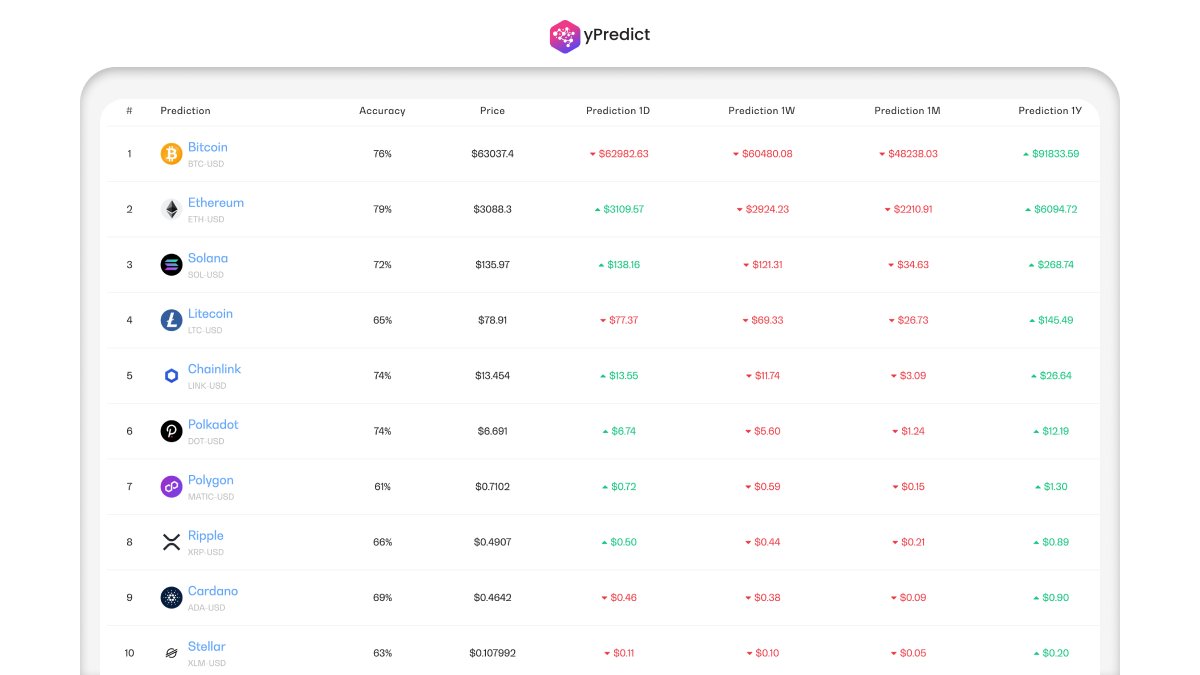Select Bitcoin price $63037.4
Image resolution: width=1200 pixels, height=675 pixels.
coord(492,154)
